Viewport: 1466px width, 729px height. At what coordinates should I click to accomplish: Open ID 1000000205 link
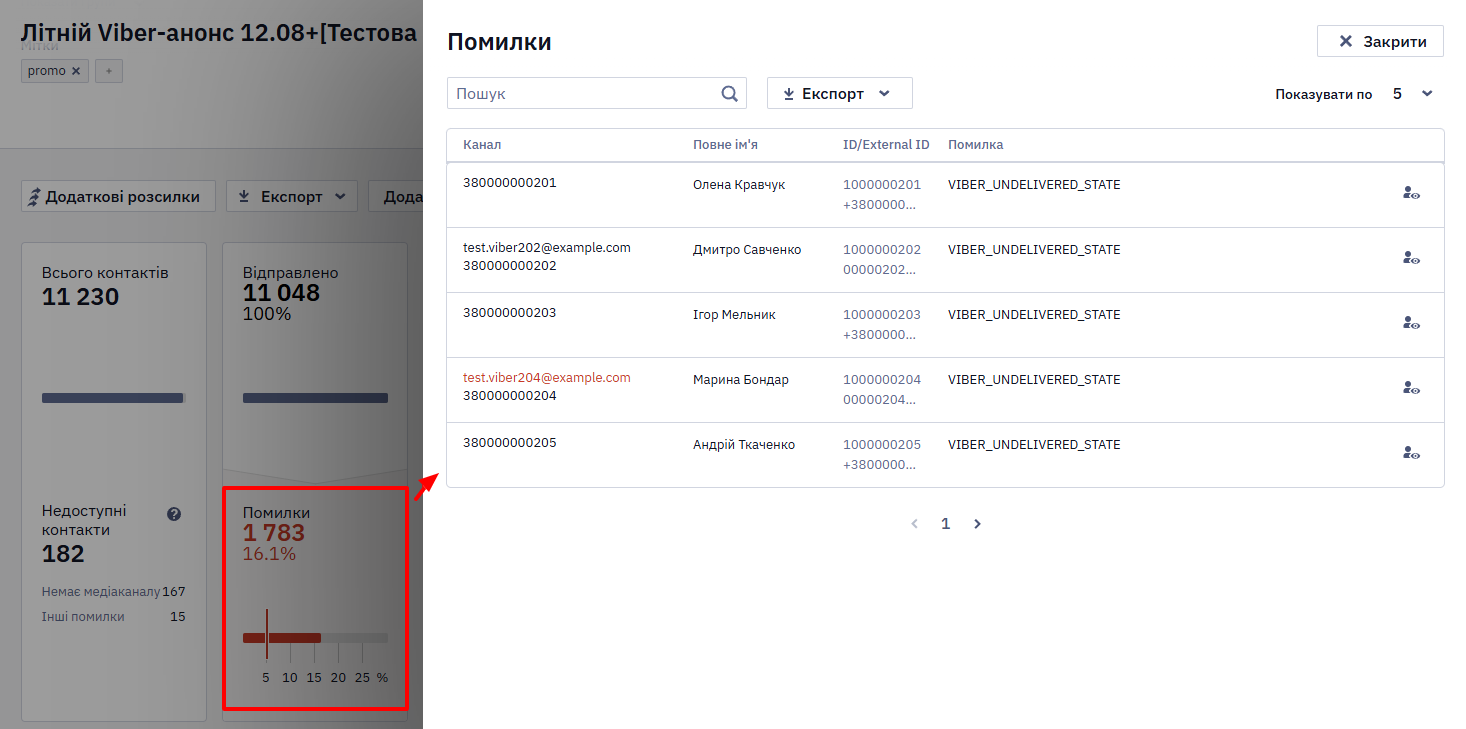coord(882,445)
